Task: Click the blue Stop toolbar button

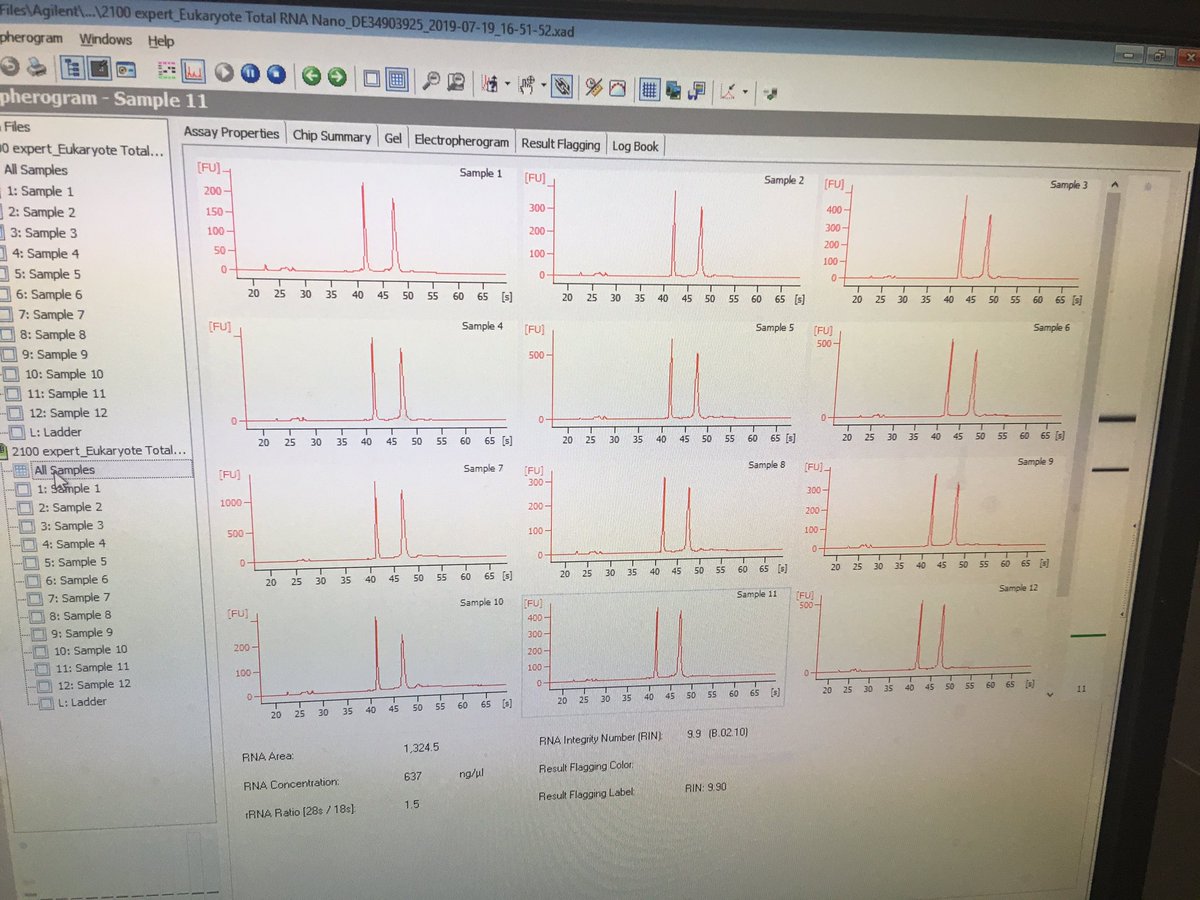Action: click(x=276, y=74)
